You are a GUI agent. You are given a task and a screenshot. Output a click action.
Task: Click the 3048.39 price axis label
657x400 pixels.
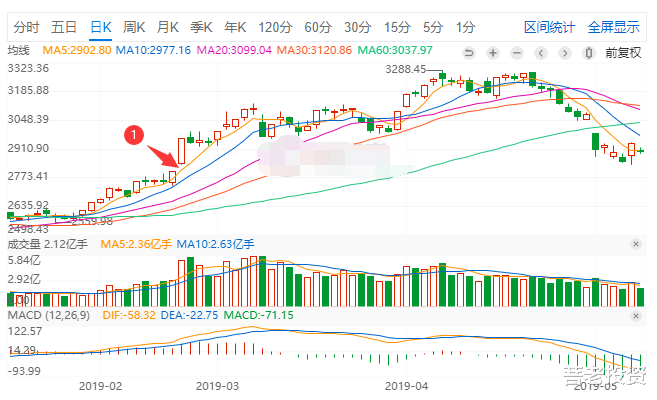click(28, 119)
